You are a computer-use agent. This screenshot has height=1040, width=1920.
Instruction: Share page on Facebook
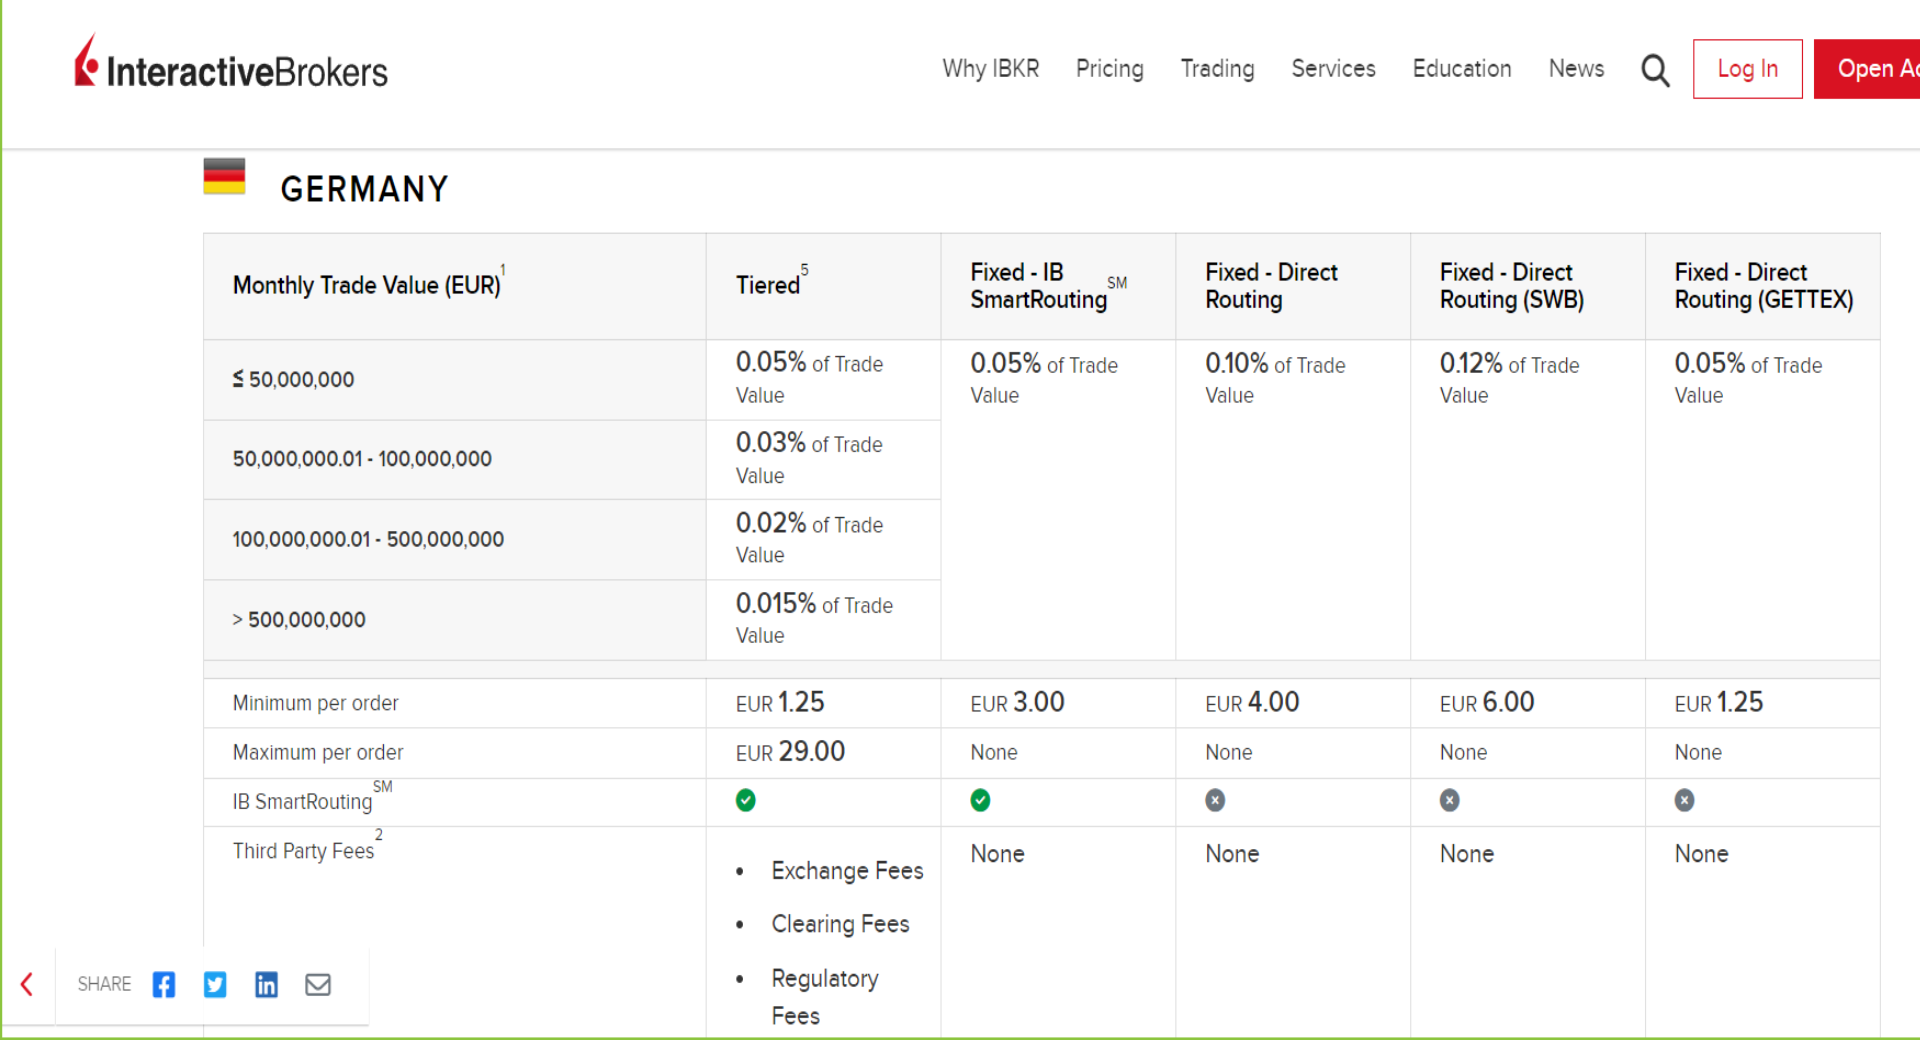pyautogui.click(x=164, y=985)
